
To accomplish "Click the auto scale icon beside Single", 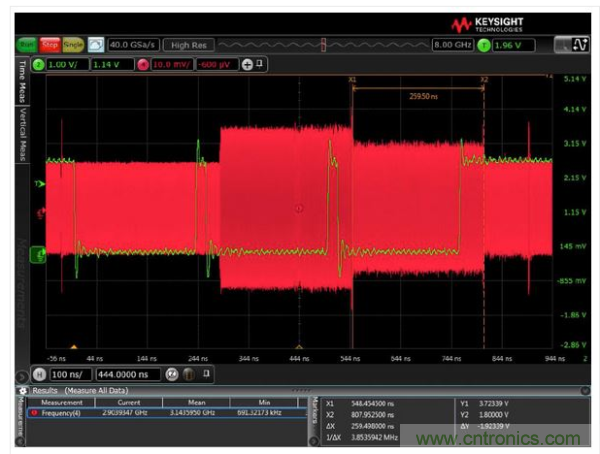I will tap(96, 45).
